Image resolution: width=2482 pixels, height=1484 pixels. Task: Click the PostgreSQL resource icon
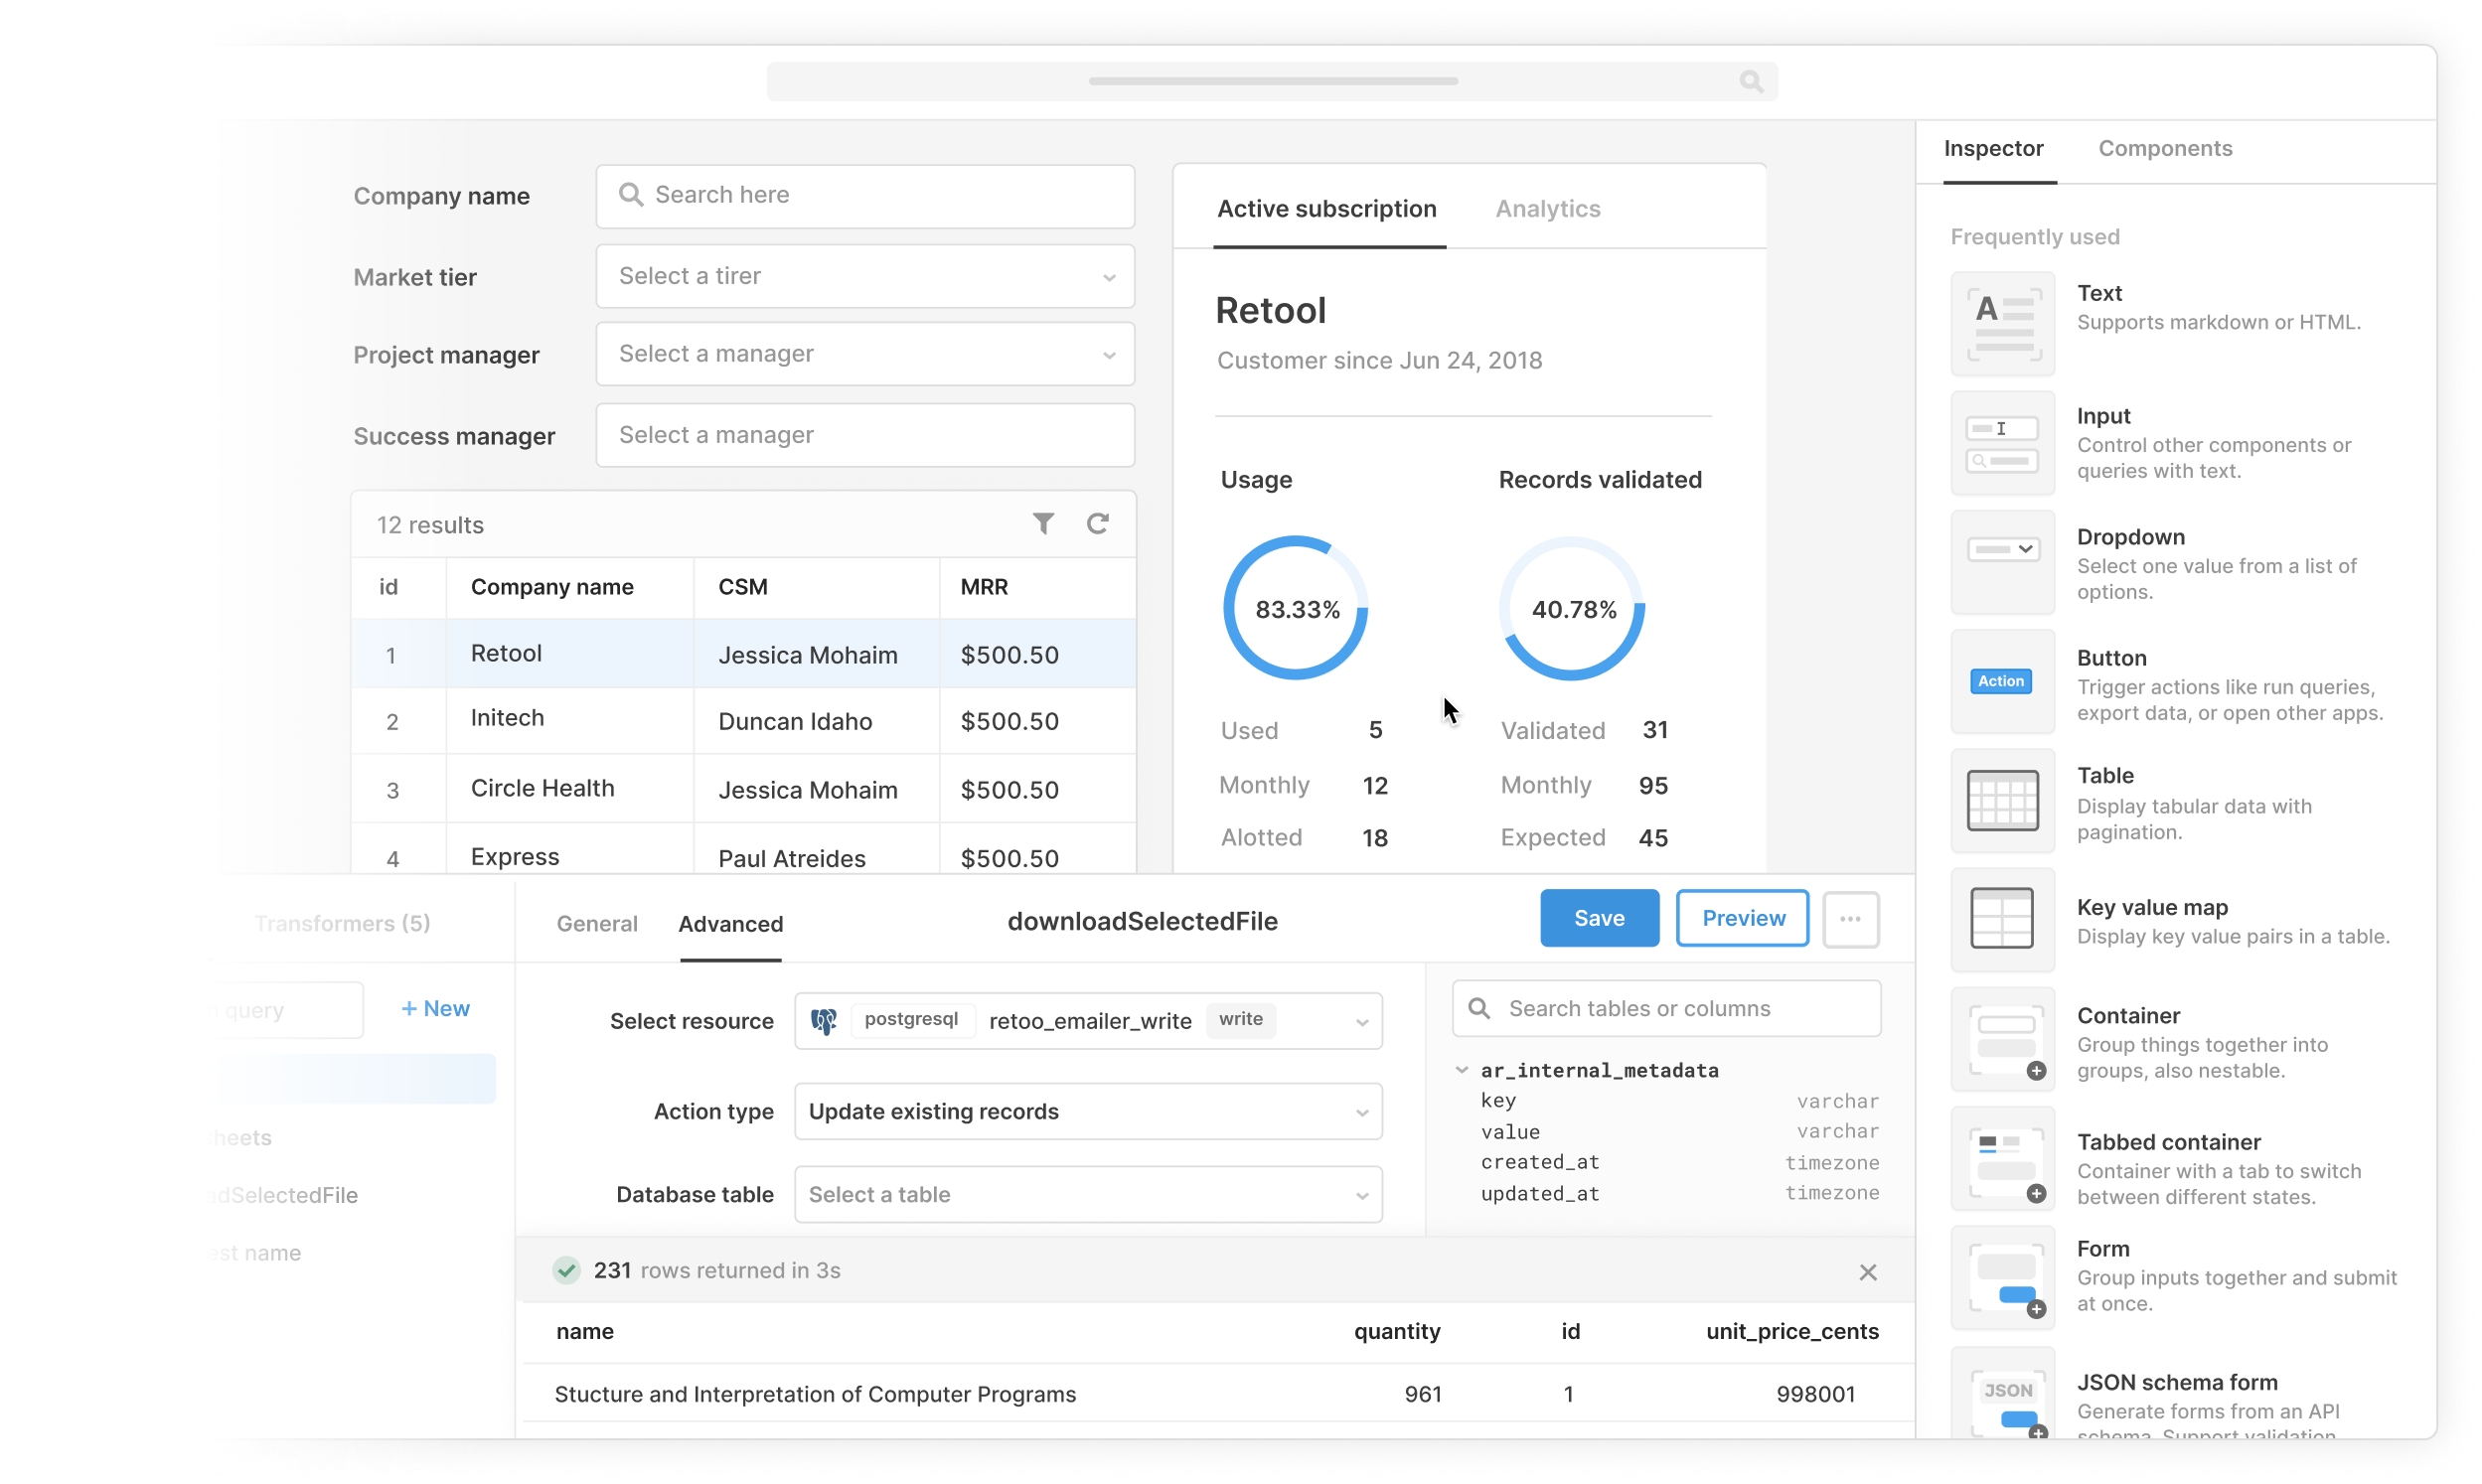click(x=825, y=1021)
